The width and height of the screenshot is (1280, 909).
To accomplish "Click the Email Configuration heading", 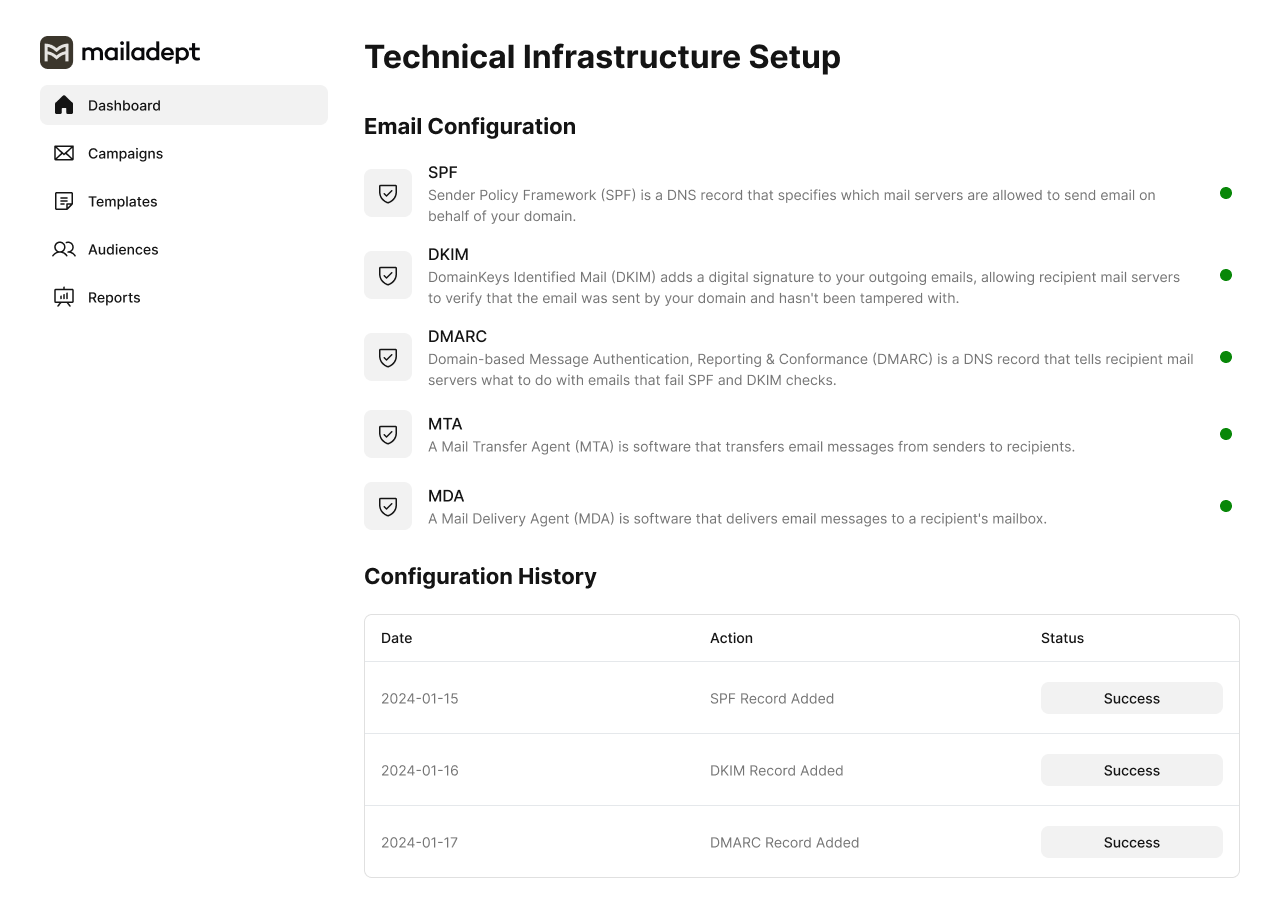I will 470,126.
